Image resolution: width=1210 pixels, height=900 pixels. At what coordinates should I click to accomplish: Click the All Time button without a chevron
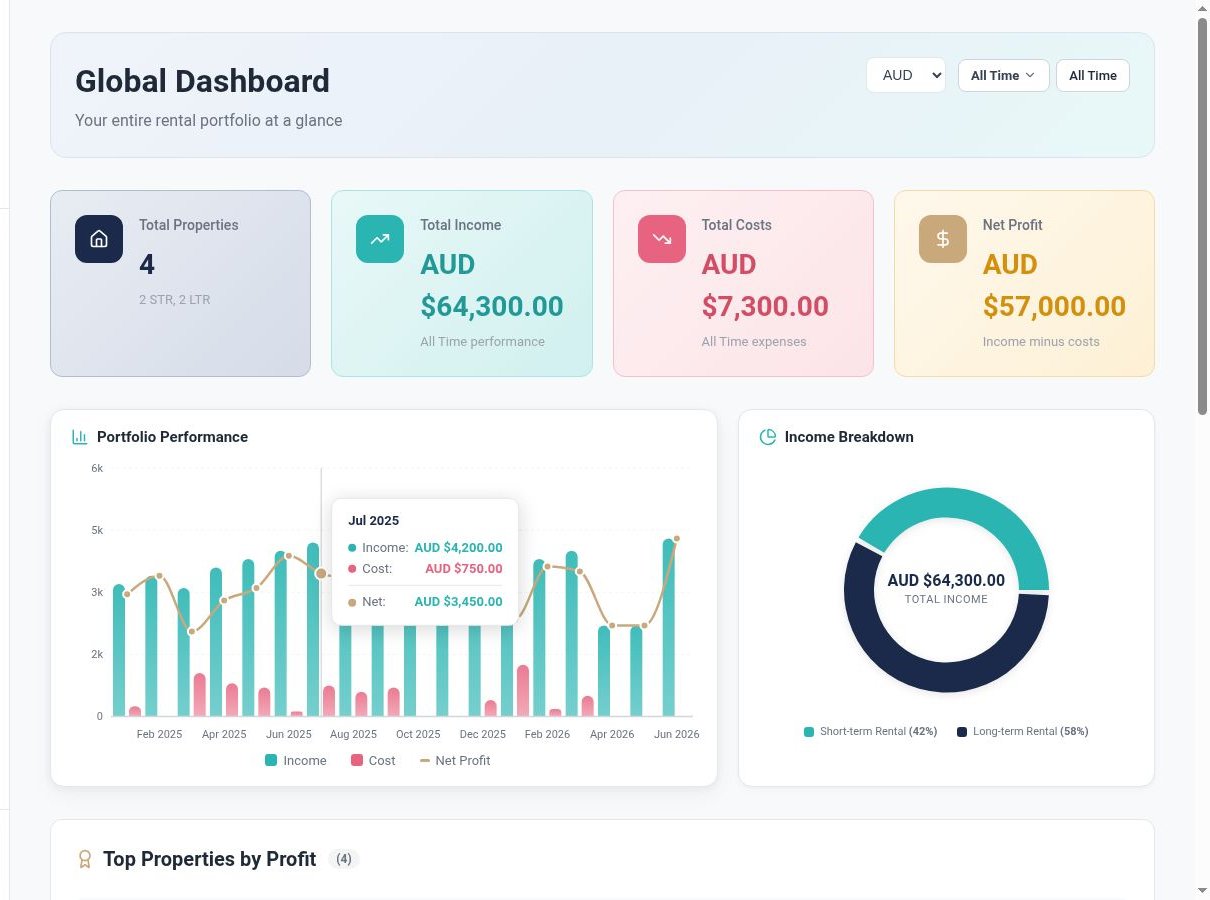tap(1093, 75)
